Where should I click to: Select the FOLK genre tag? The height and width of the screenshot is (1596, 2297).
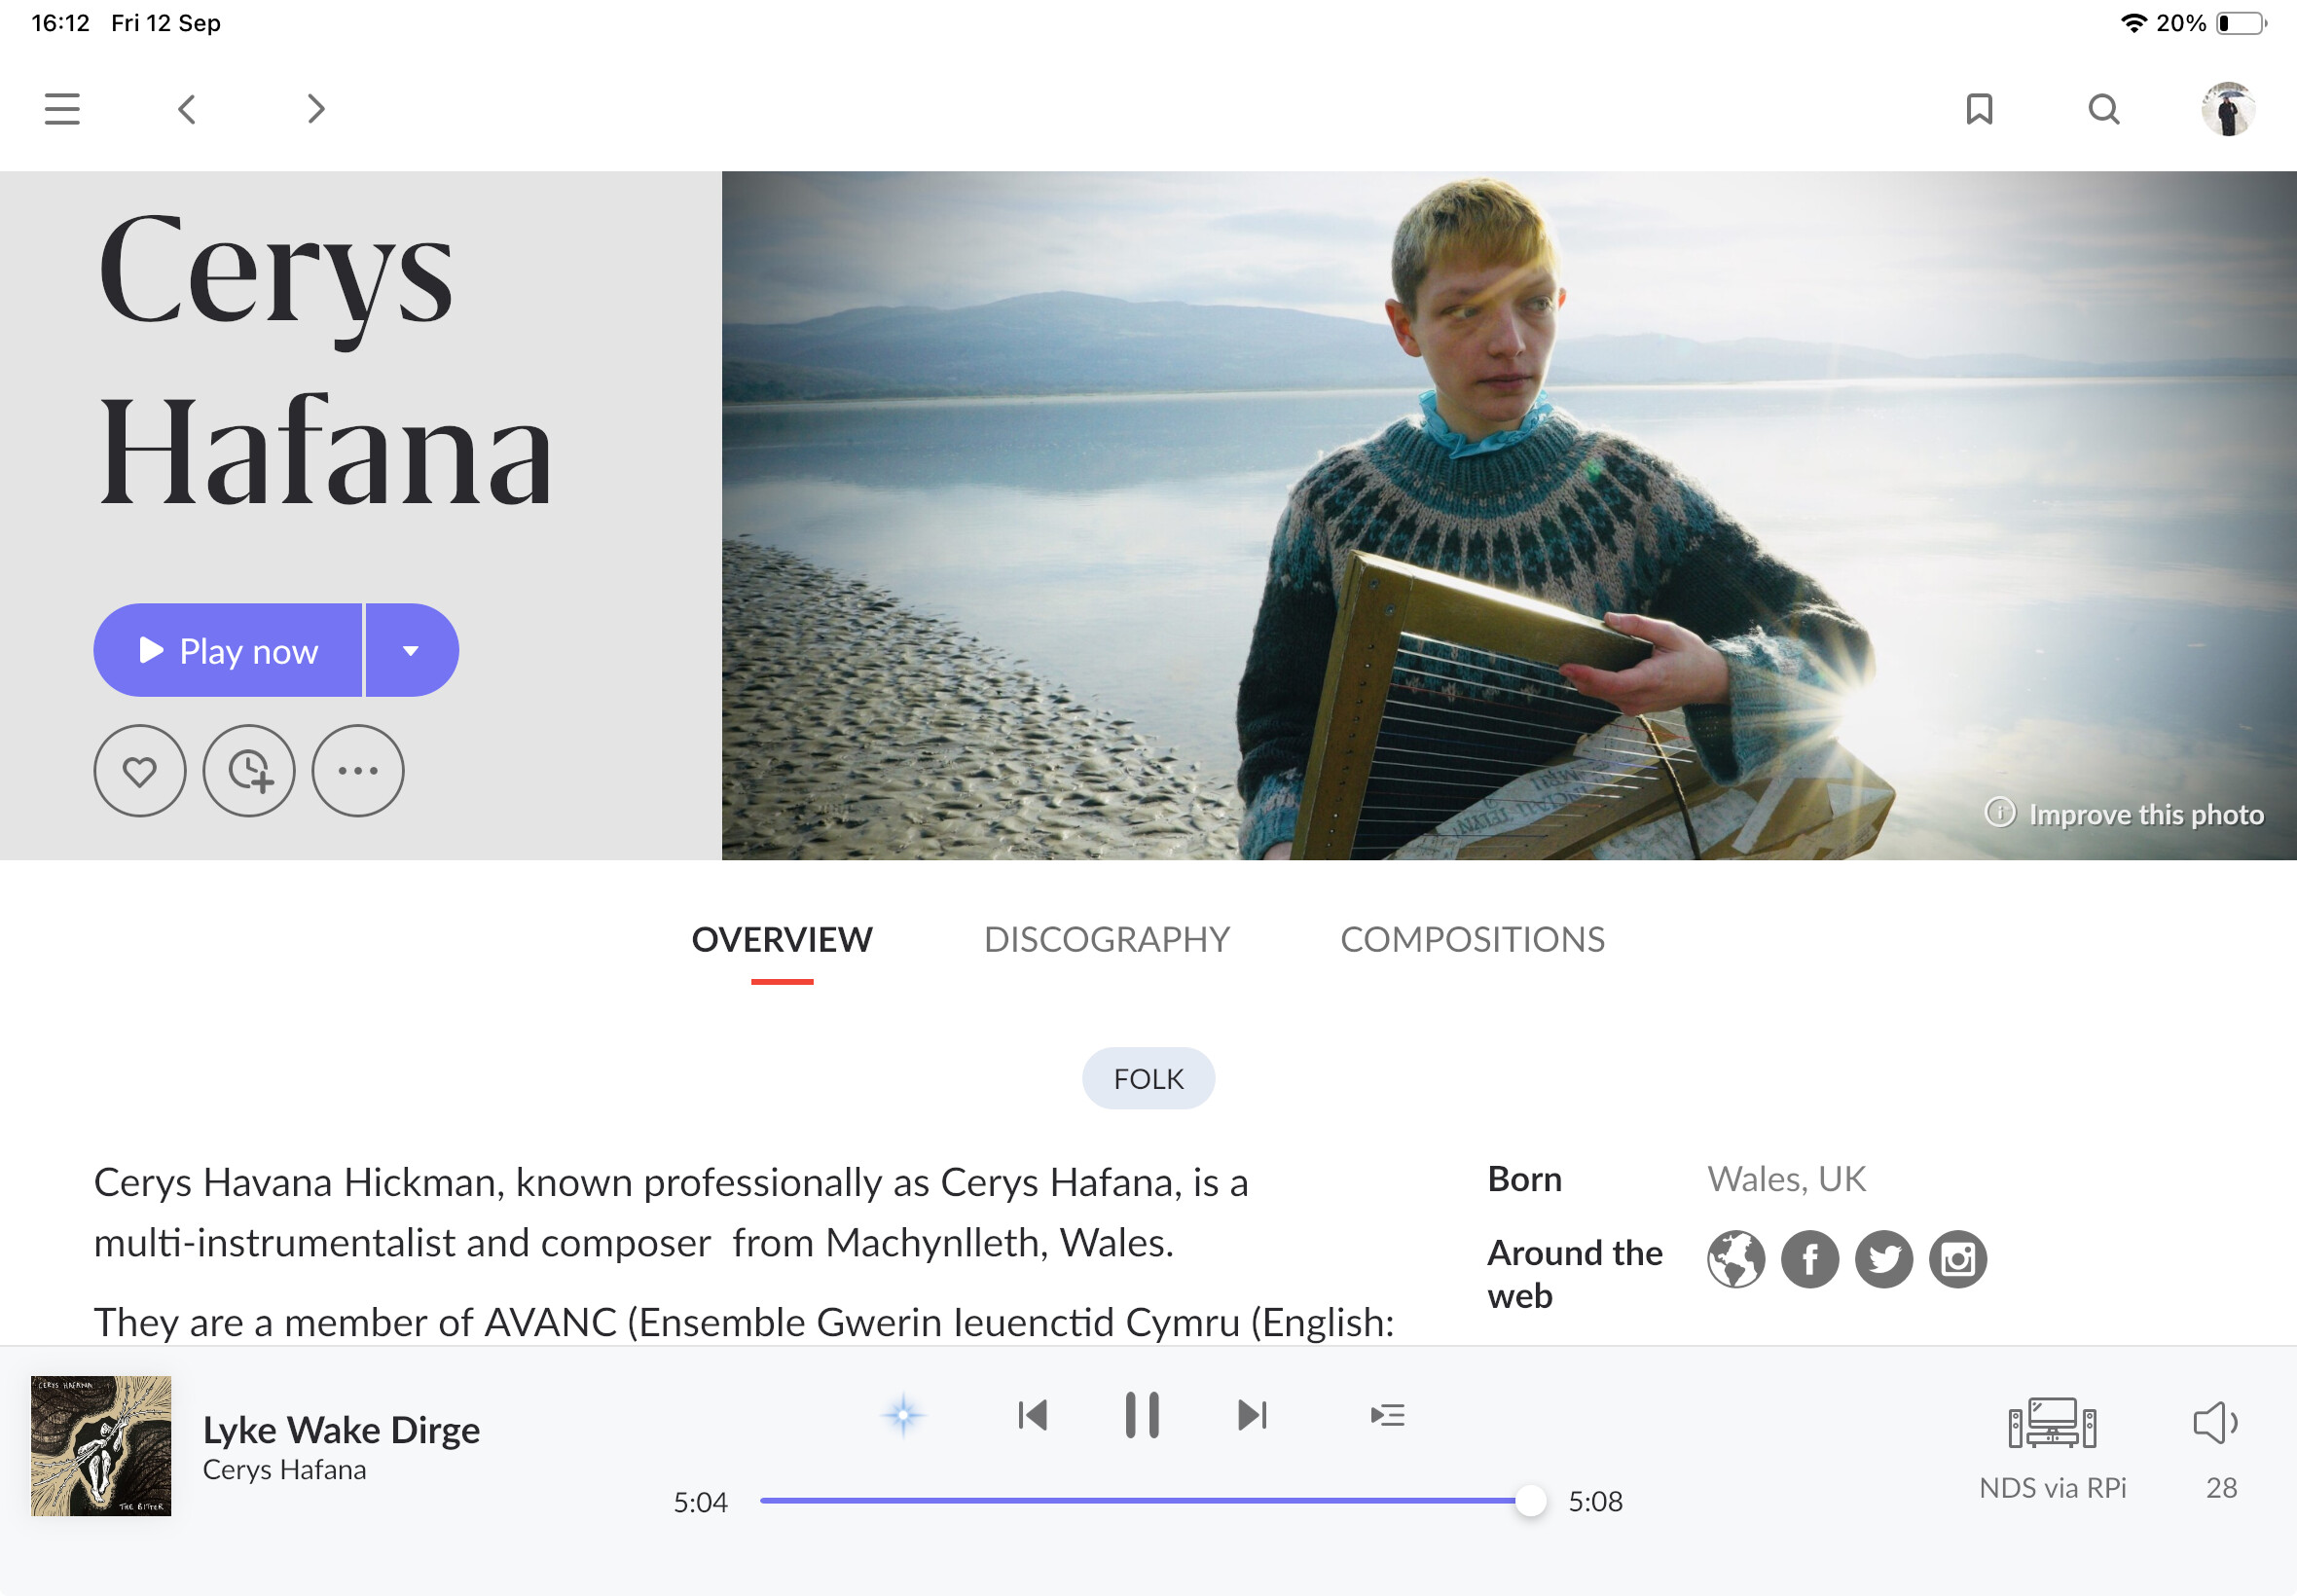click(x=1148, y=1079)
